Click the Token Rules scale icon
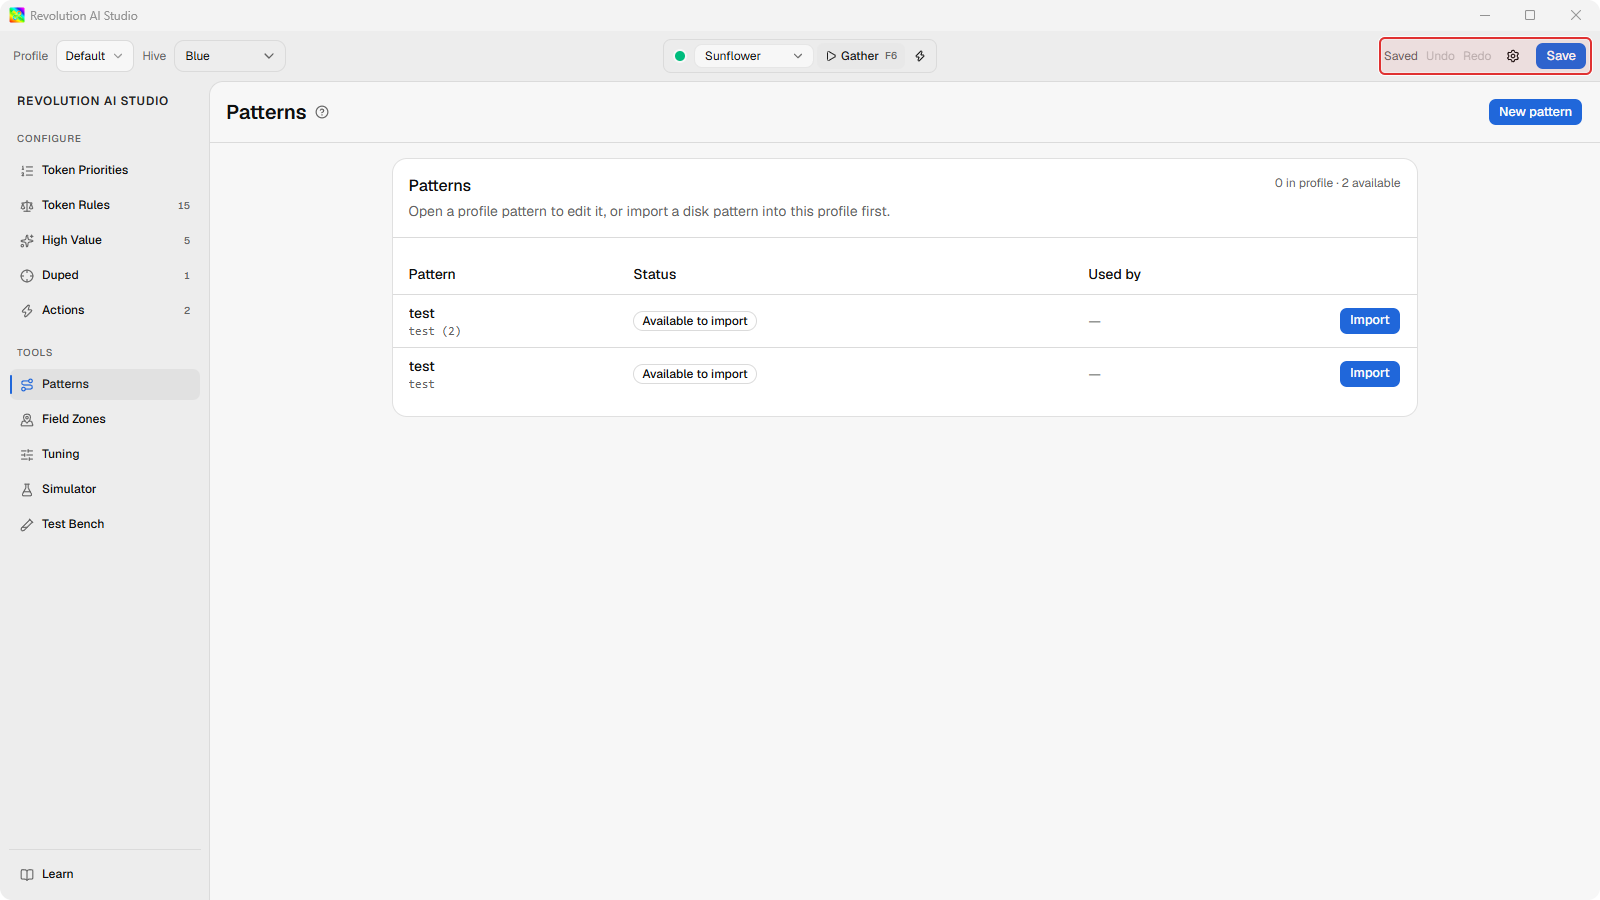The image size is (1600, 900). click(x=27, y=206)
